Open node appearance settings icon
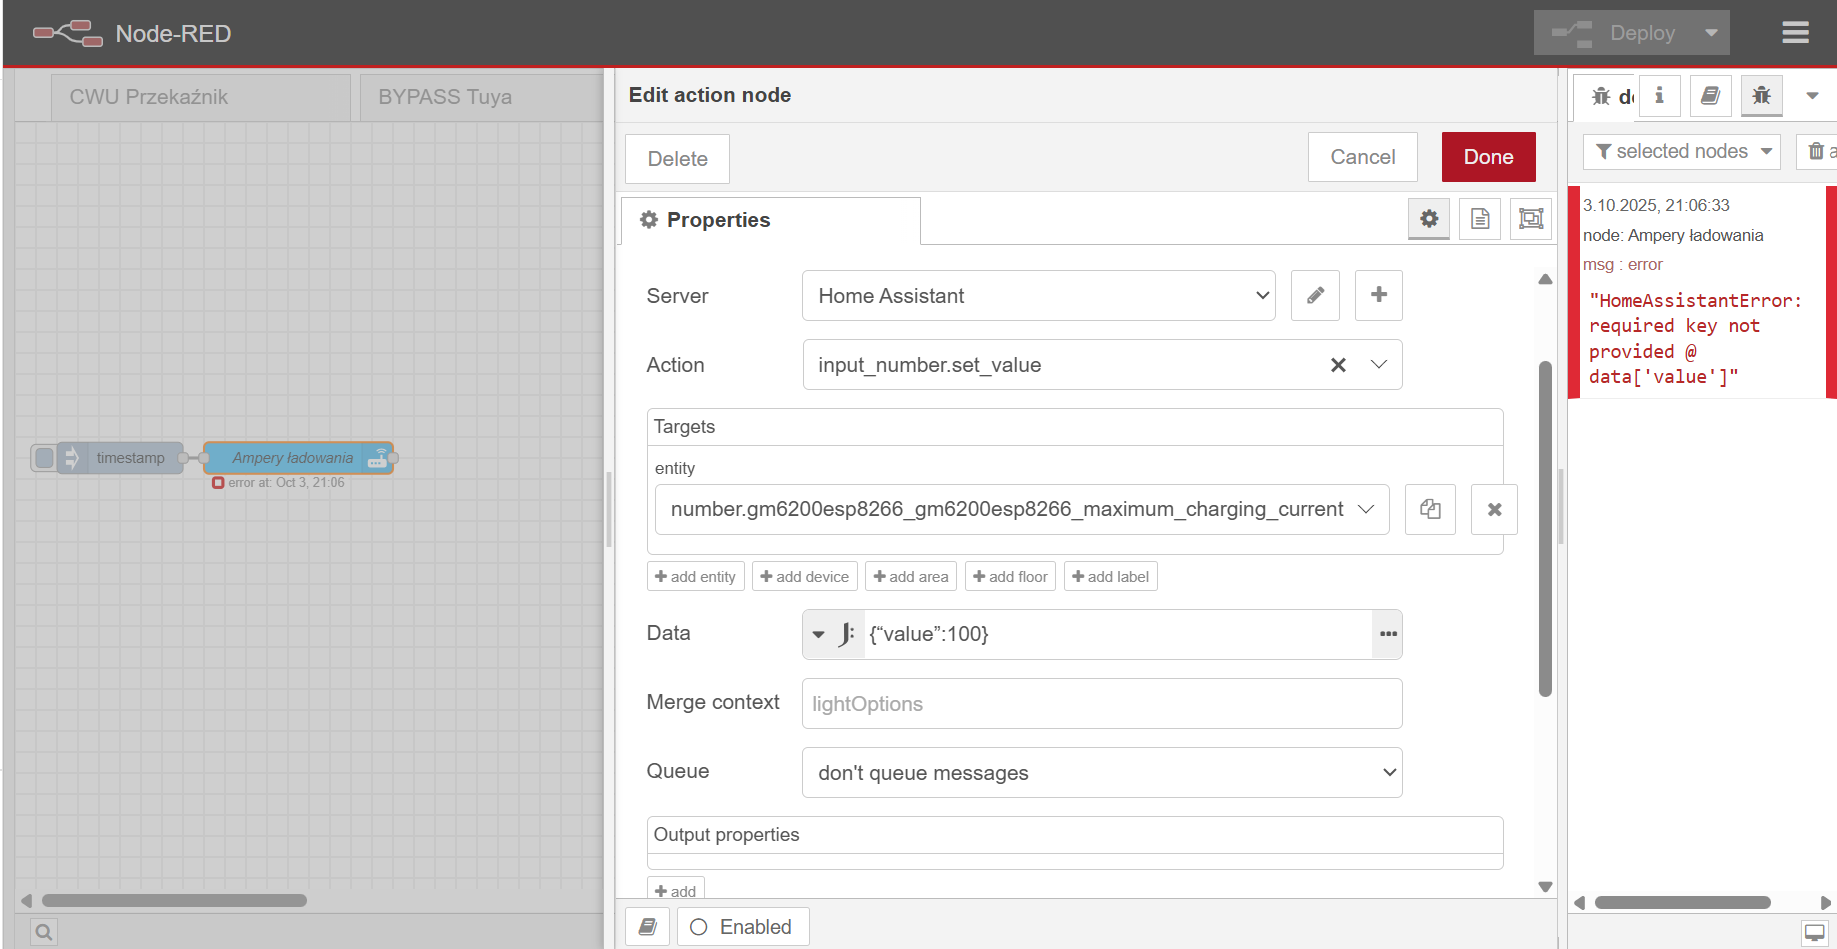 tap(1530, 219)
